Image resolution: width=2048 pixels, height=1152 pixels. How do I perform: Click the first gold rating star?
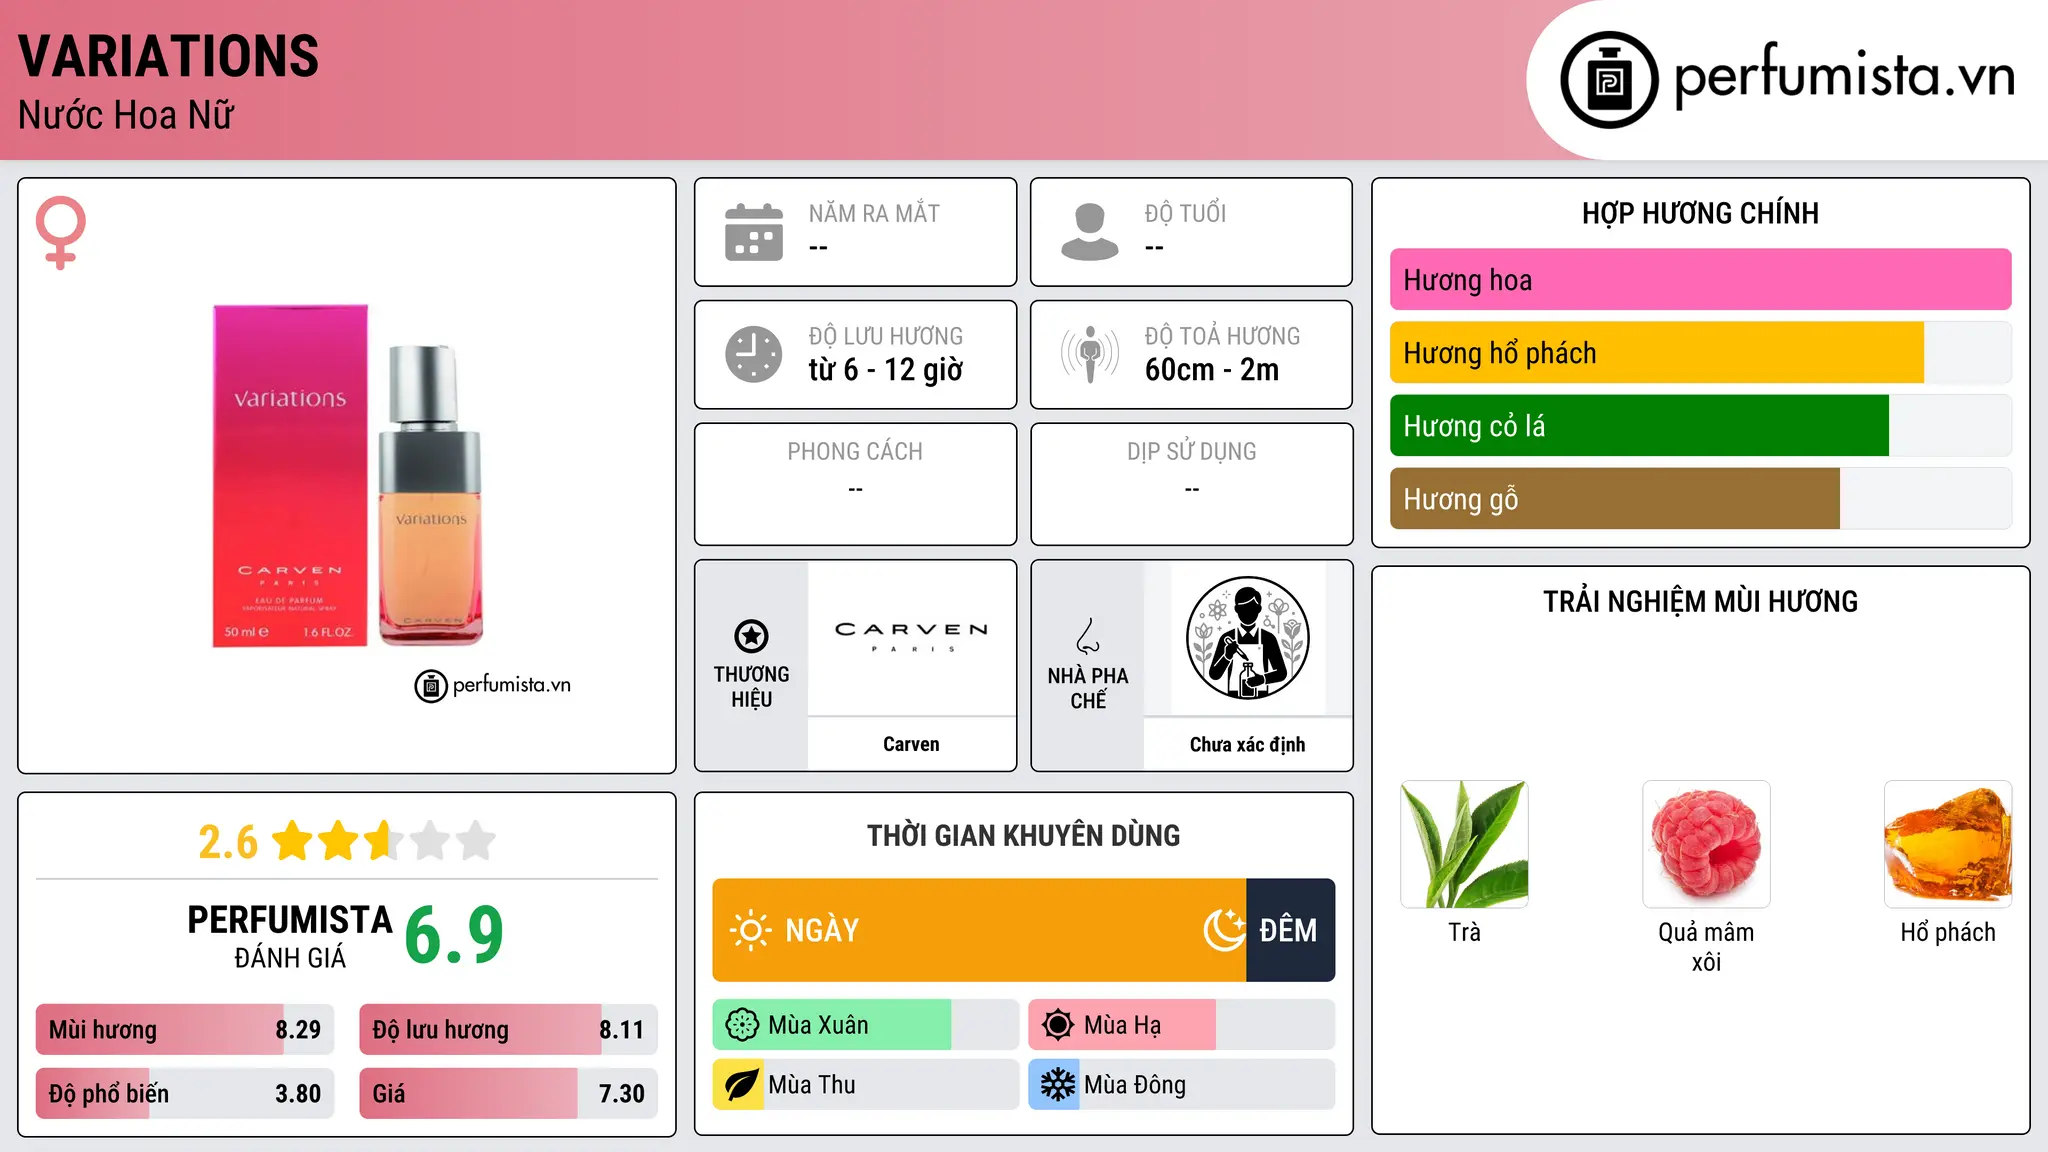pyautogui.click(x=293, y=841)
